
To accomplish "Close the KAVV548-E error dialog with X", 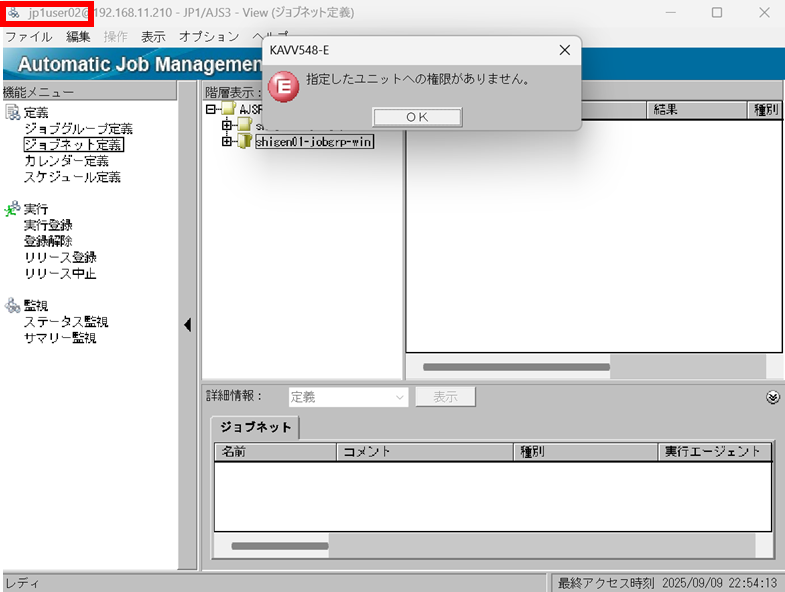I will tap(564, 50).
